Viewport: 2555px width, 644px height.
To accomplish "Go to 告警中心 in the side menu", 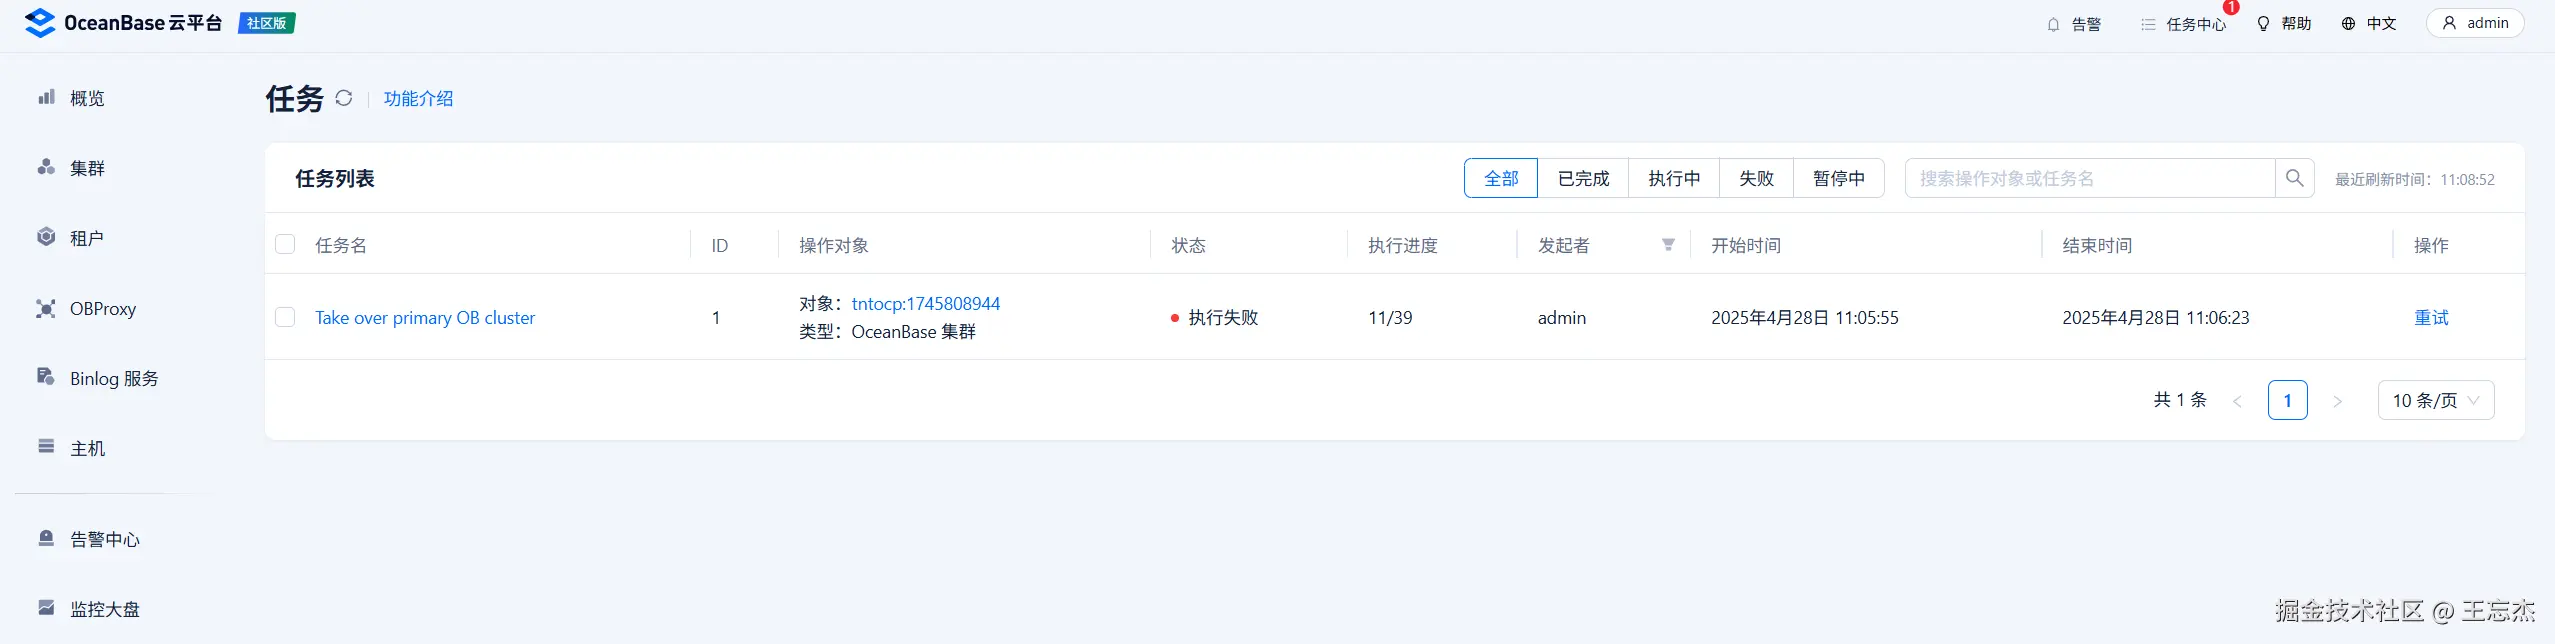I will tap(105, 539).
